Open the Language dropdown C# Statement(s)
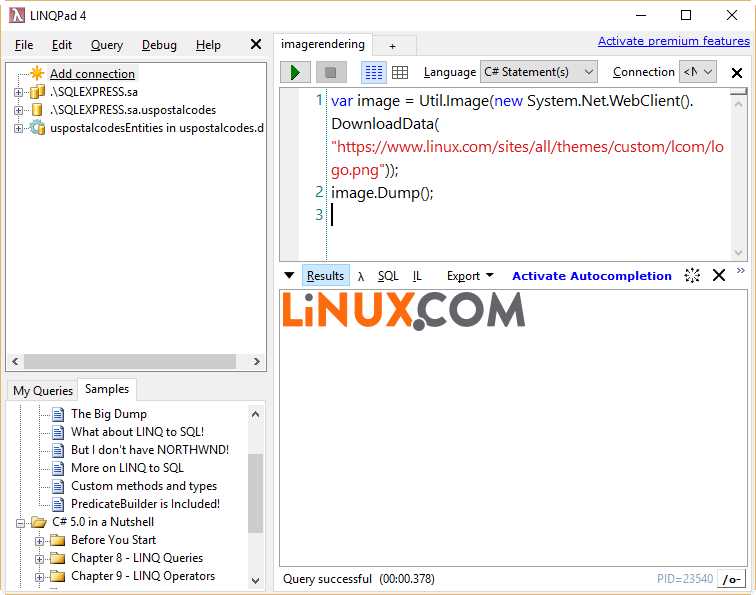Image resolution: width=756 pixels, height=595 pixels. click(x=539, y=72)
